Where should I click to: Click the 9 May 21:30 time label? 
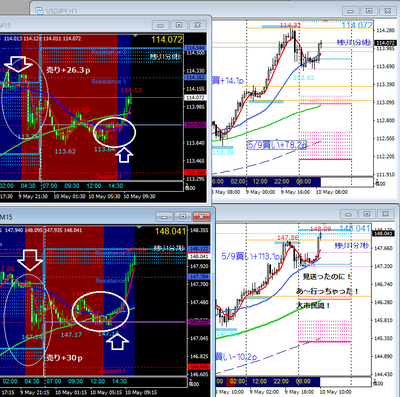coord(33,196)
